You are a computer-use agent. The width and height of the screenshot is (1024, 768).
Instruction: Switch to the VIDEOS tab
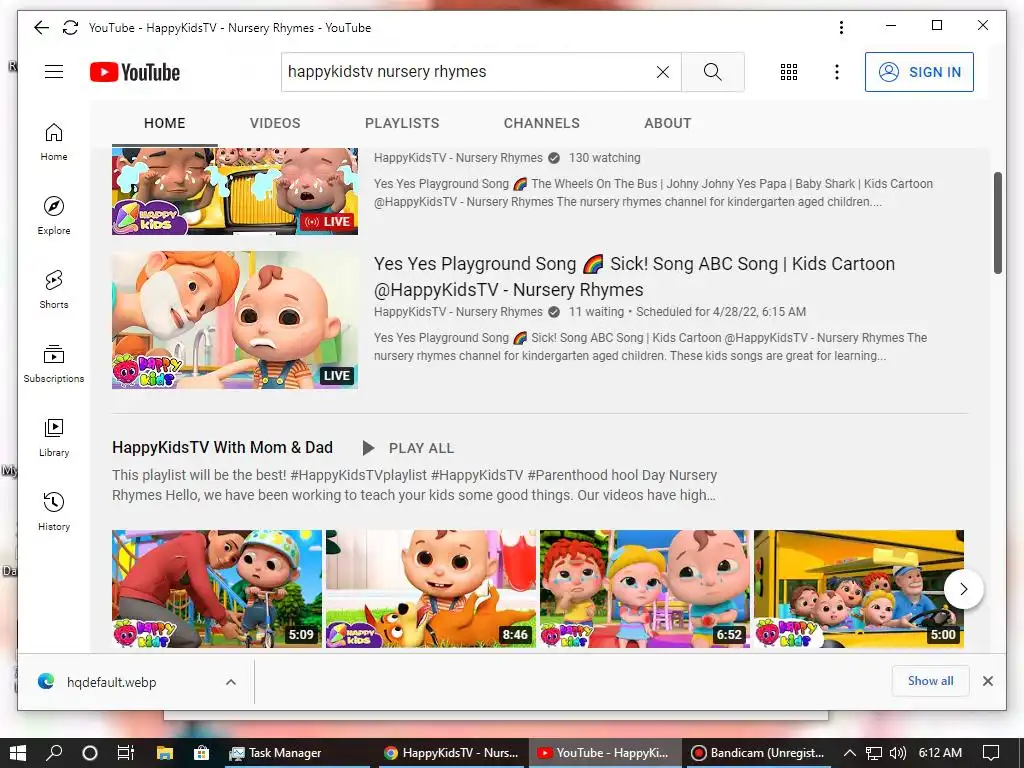click(275, 123)
